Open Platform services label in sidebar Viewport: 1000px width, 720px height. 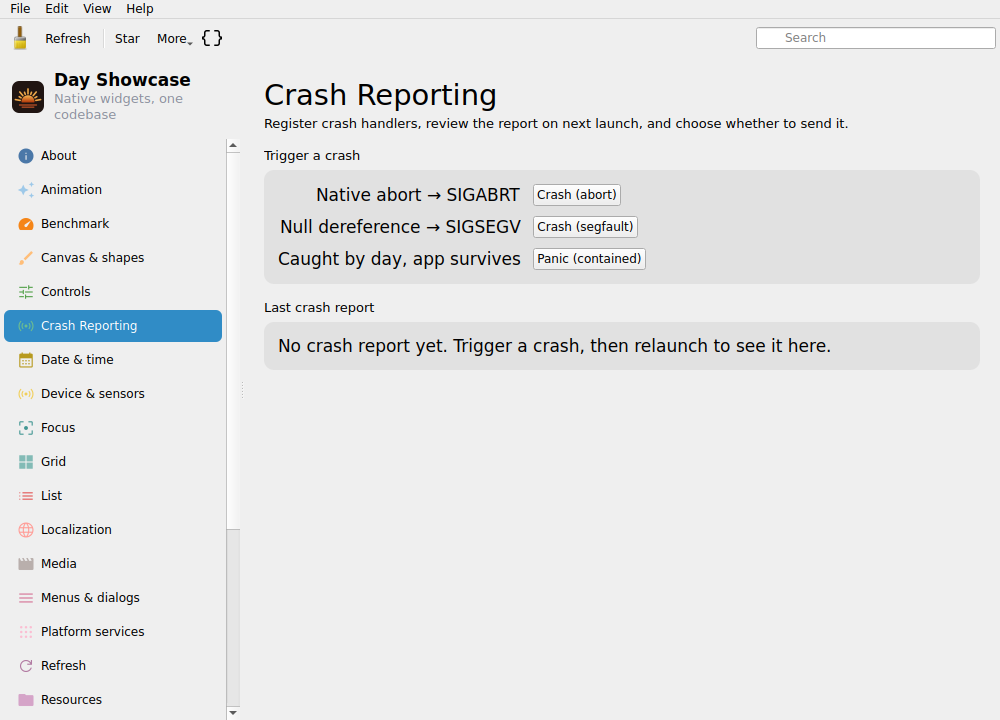coord(92,632)
